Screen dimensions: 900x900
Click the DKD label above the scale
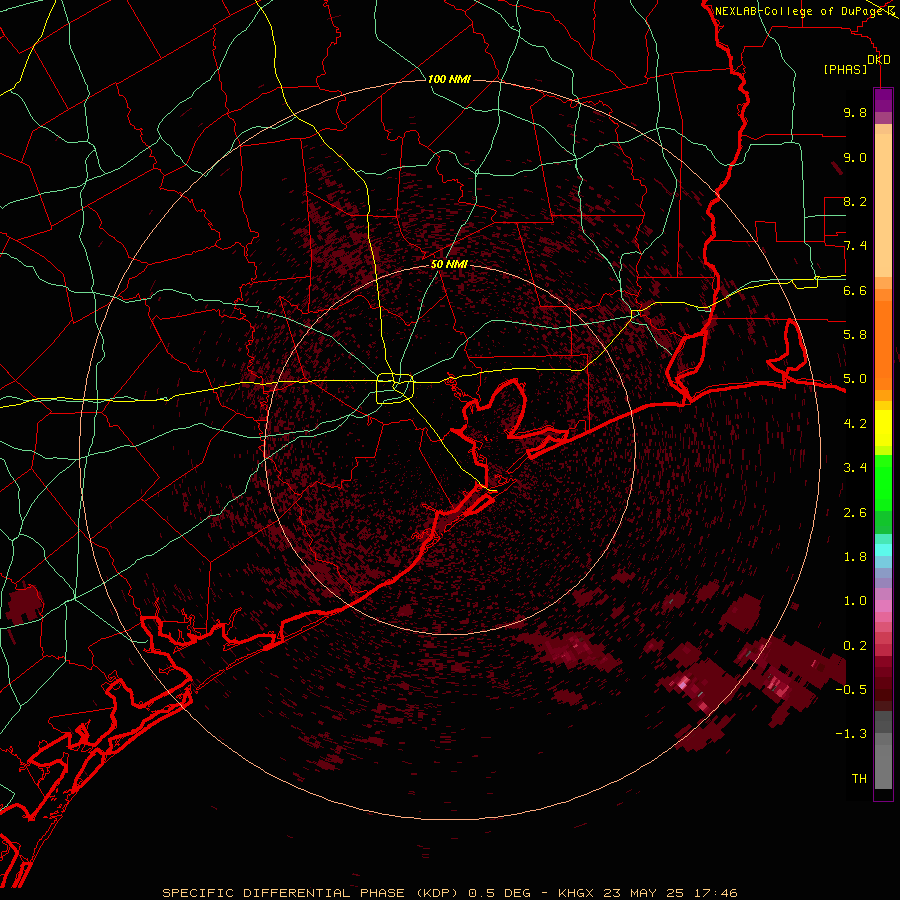tap(879, 60)
